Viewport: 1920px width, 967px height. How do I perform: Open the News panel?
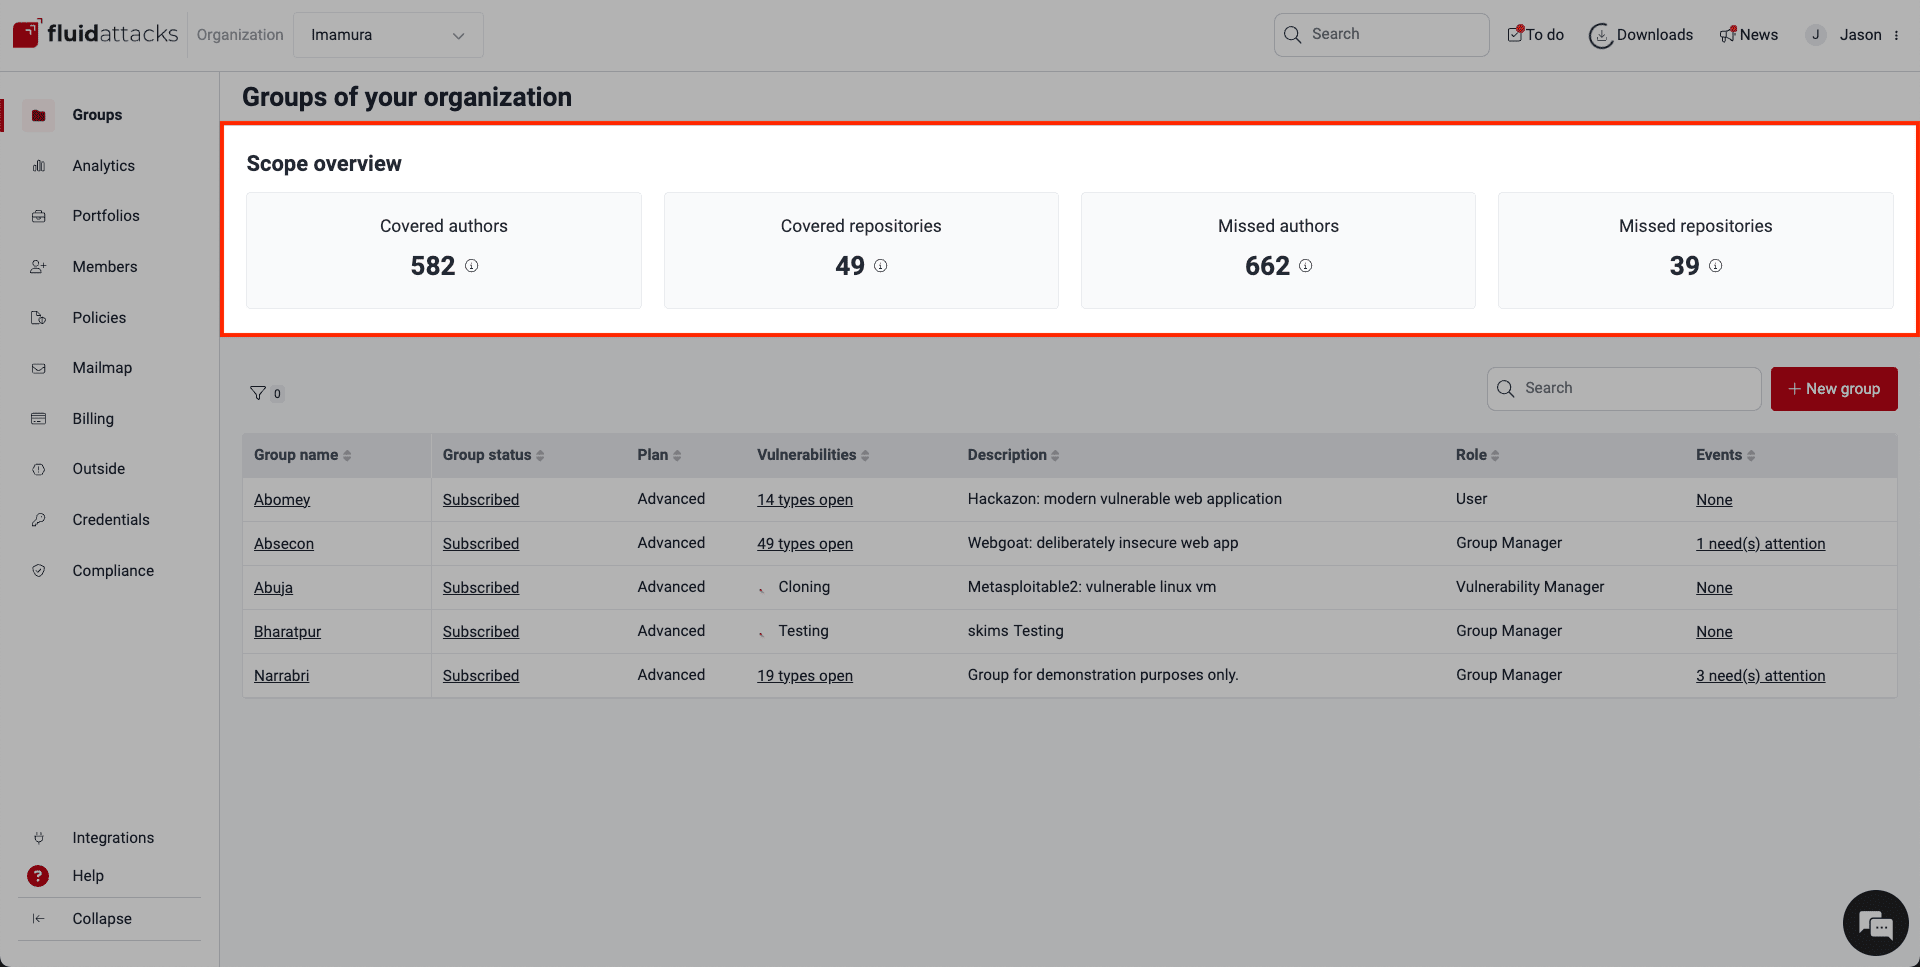(x=1749, y=35)
